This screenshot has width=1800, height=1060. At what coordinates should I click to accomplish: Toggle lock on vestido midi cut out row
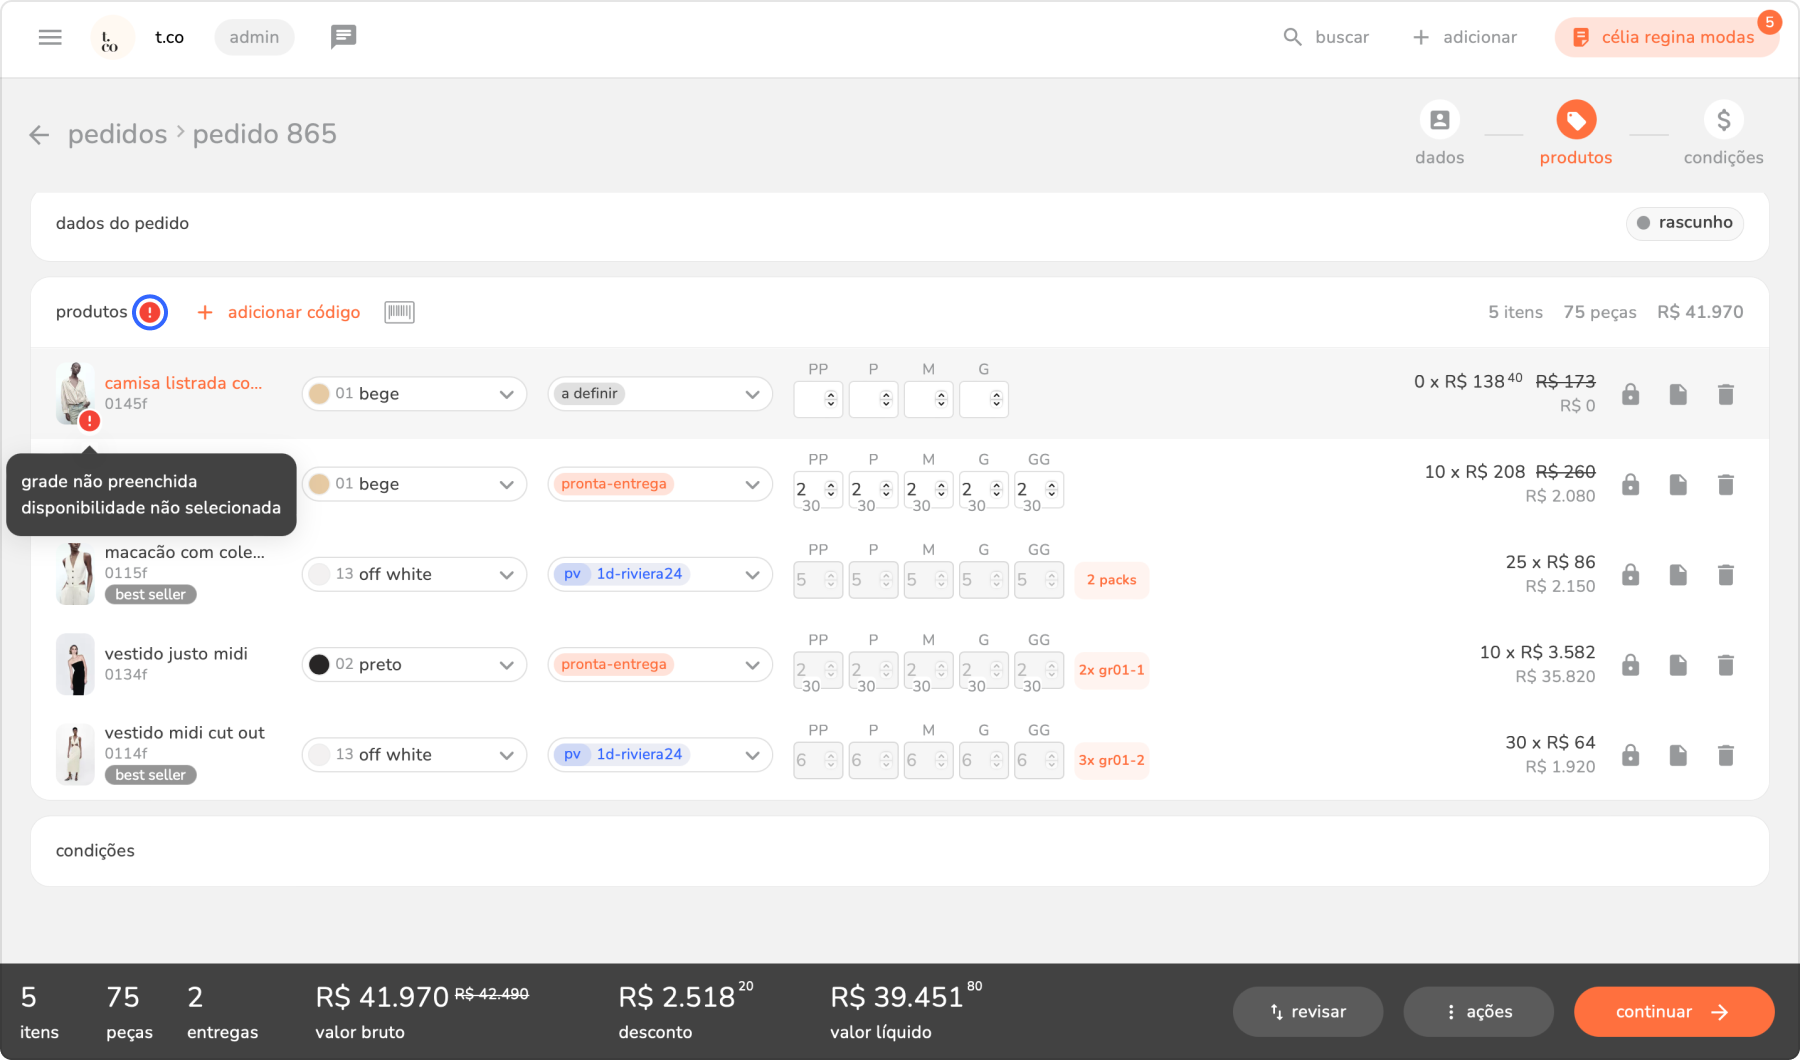point(1630,755)
